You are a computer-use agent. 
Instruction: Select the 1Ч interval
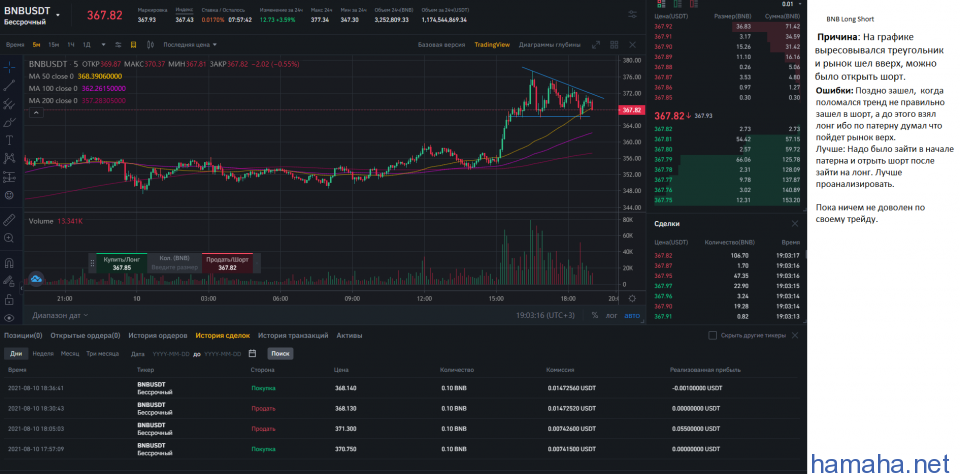tap(71, 45)
